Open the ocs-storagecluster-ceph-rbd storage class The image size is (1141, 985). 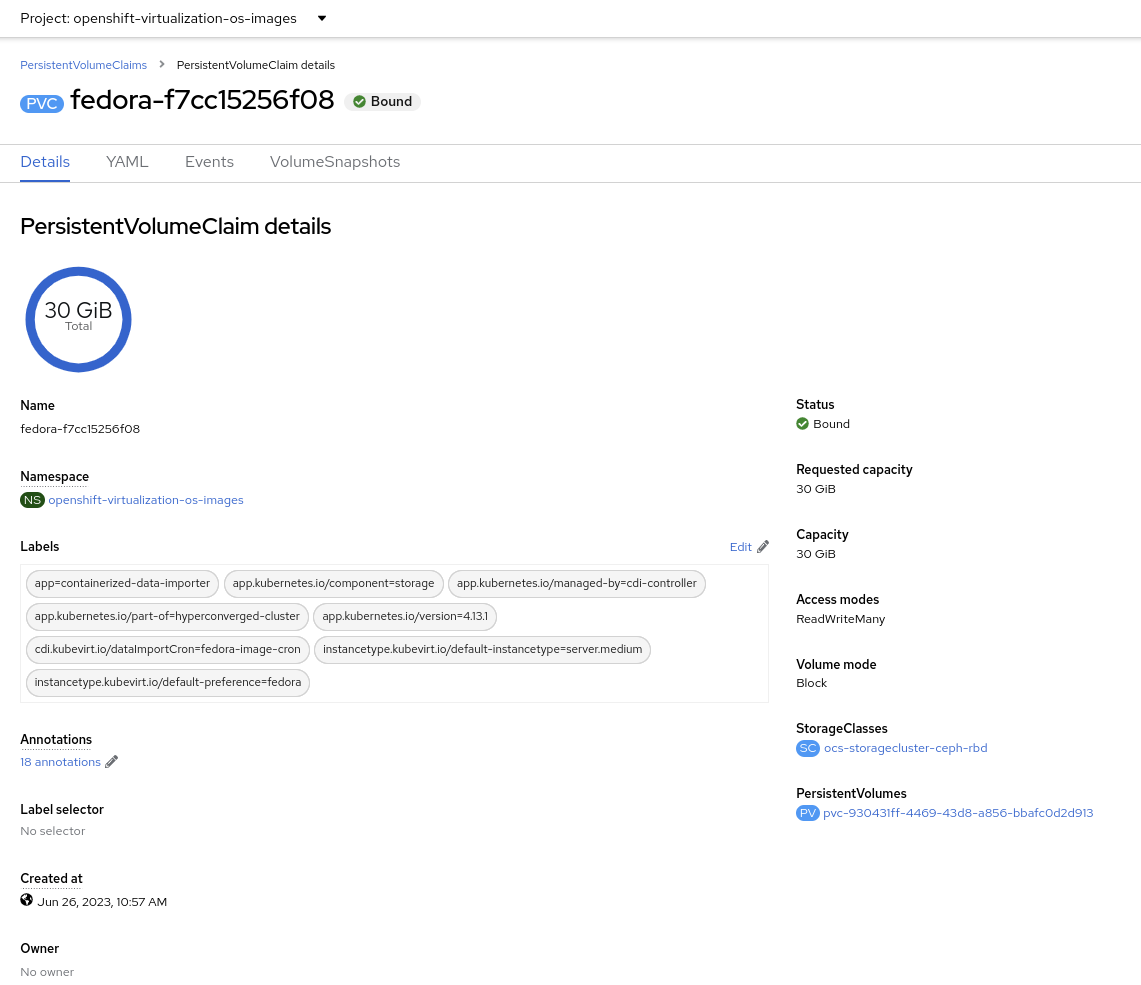pos(905,748)
